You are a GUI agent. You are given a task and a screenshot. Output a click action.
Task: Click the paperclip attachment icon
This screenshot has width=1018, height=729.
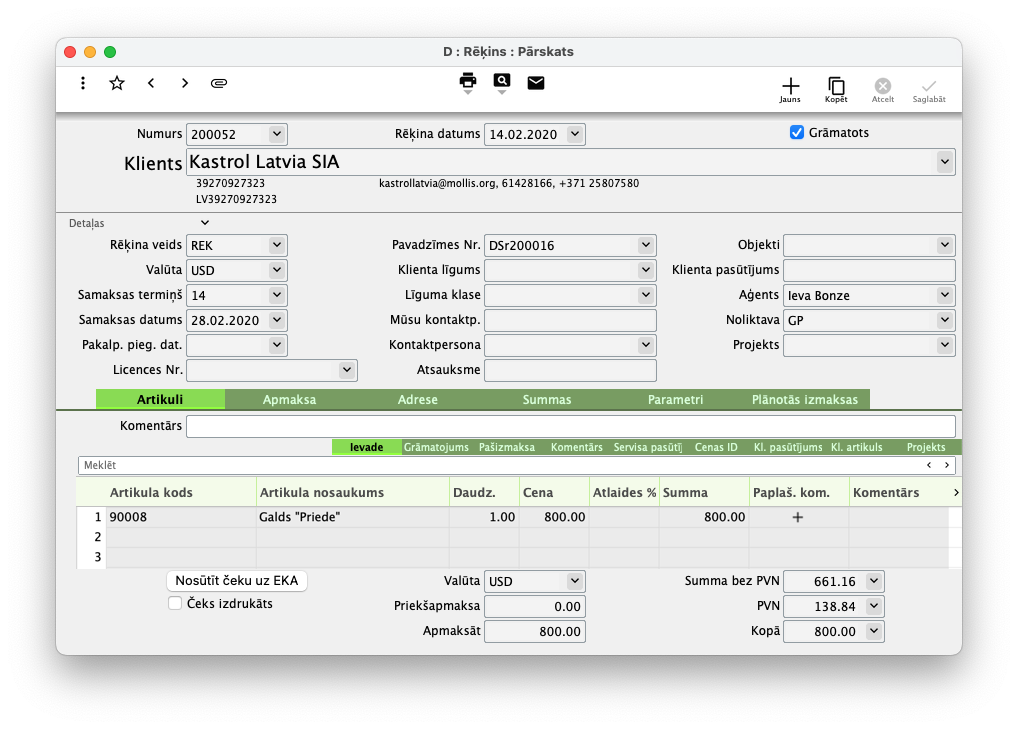point(219,83)
